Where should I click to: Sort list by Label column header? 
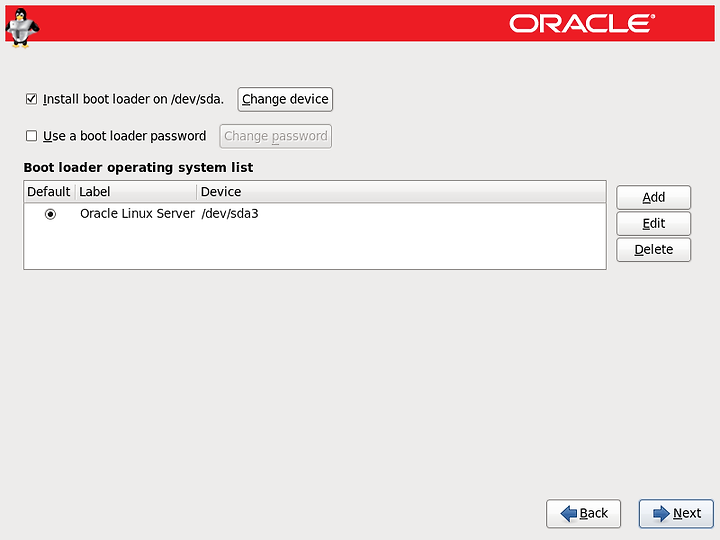(x=136, y=191)
